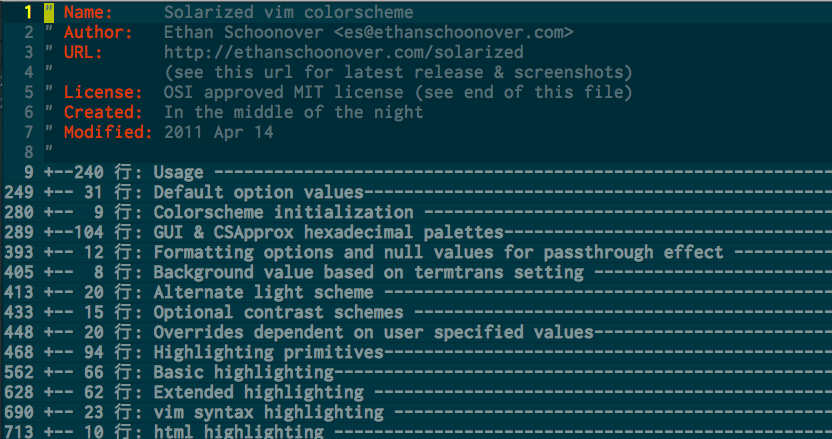Click the Author: comment label
This screenshot has height=439, width=832.
(98, 32)
